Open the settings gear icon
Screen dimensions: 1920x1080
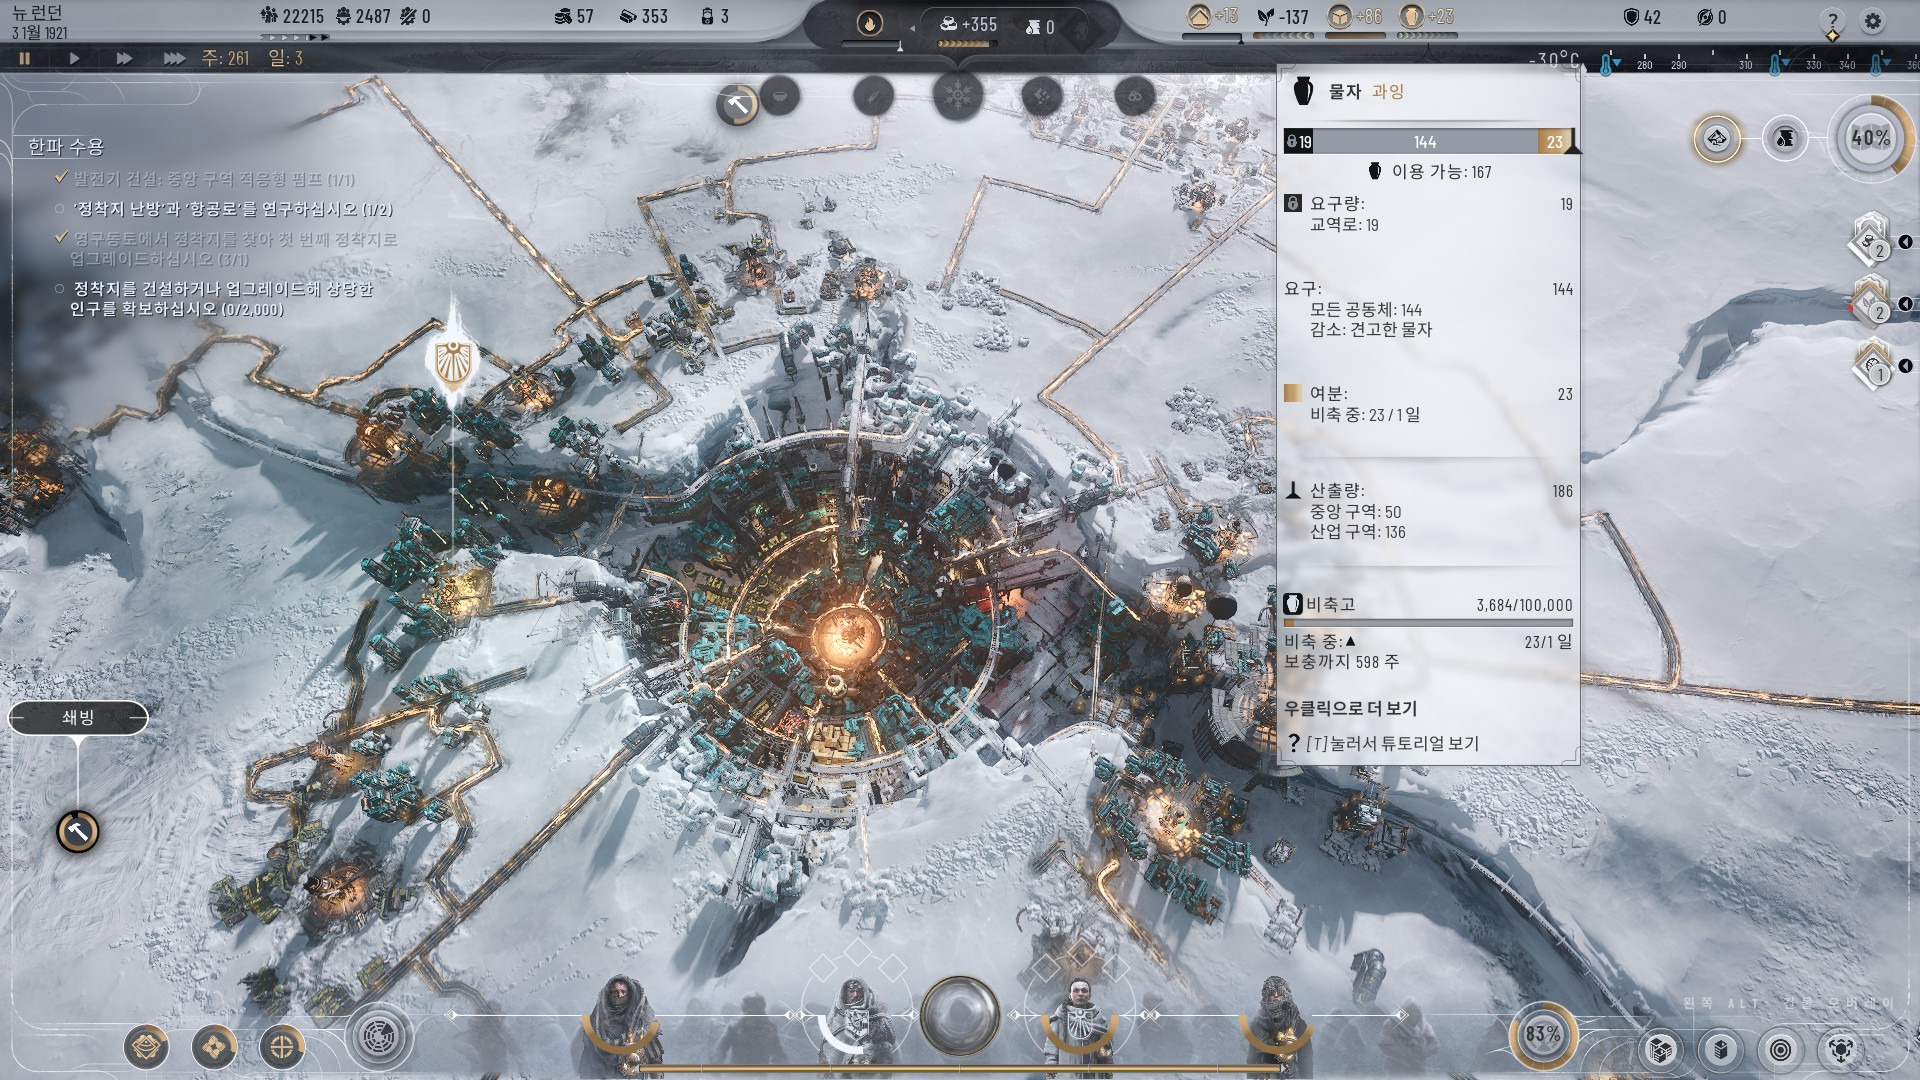tap(1872, 20)
